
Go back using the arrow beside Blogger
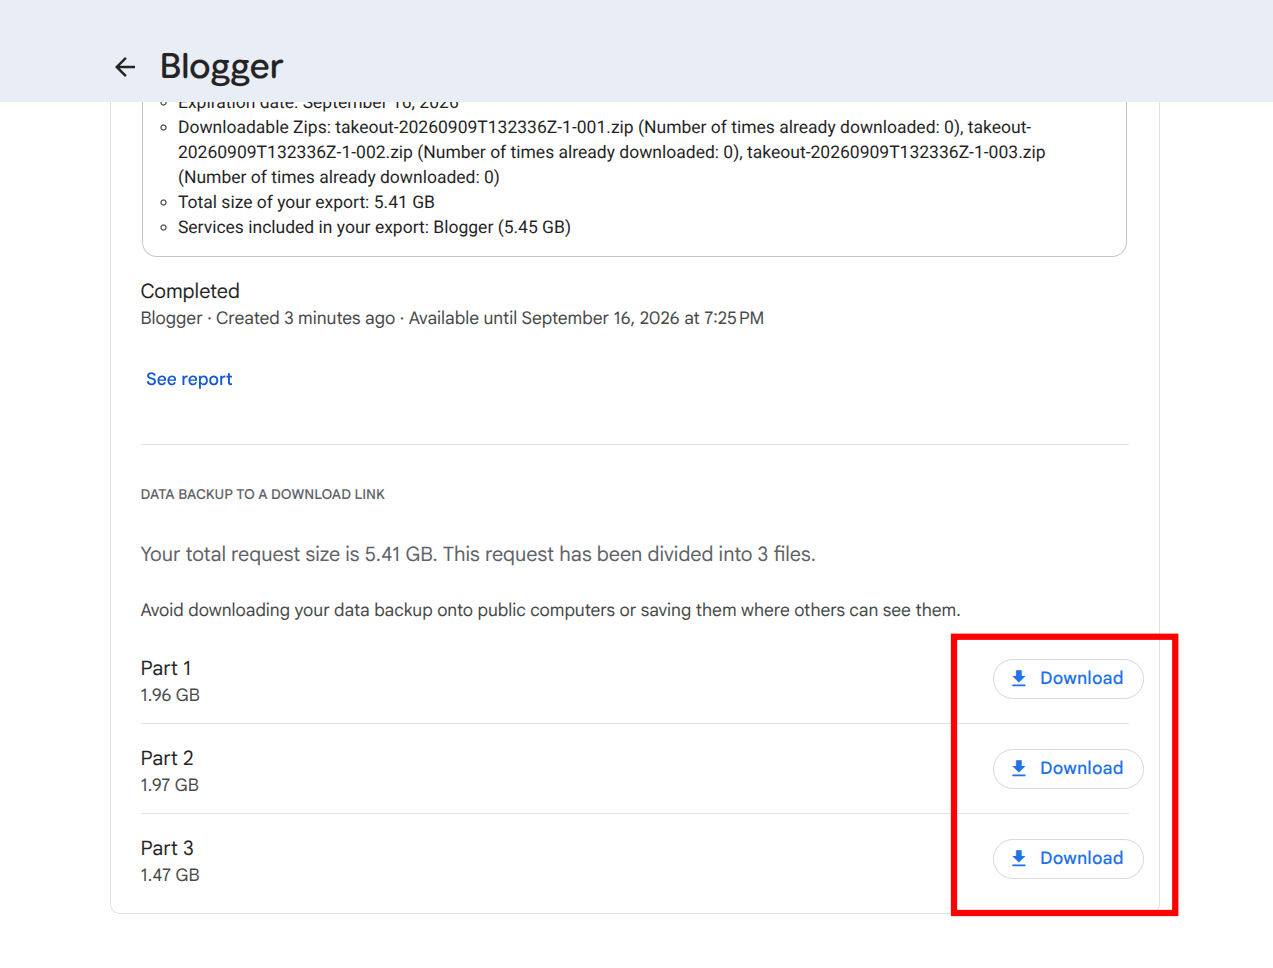click(x=125, y=67)
